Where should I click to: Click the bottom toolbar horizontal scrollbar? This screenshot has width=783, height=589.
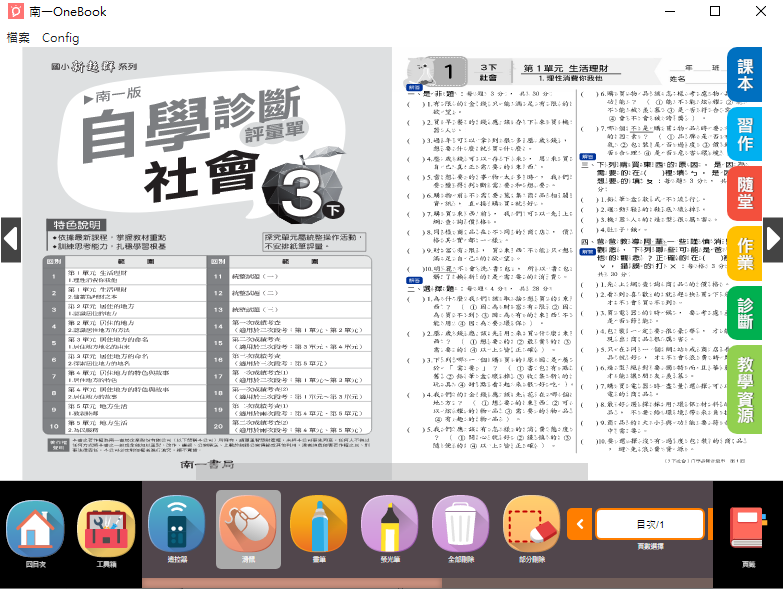[290, 582]
